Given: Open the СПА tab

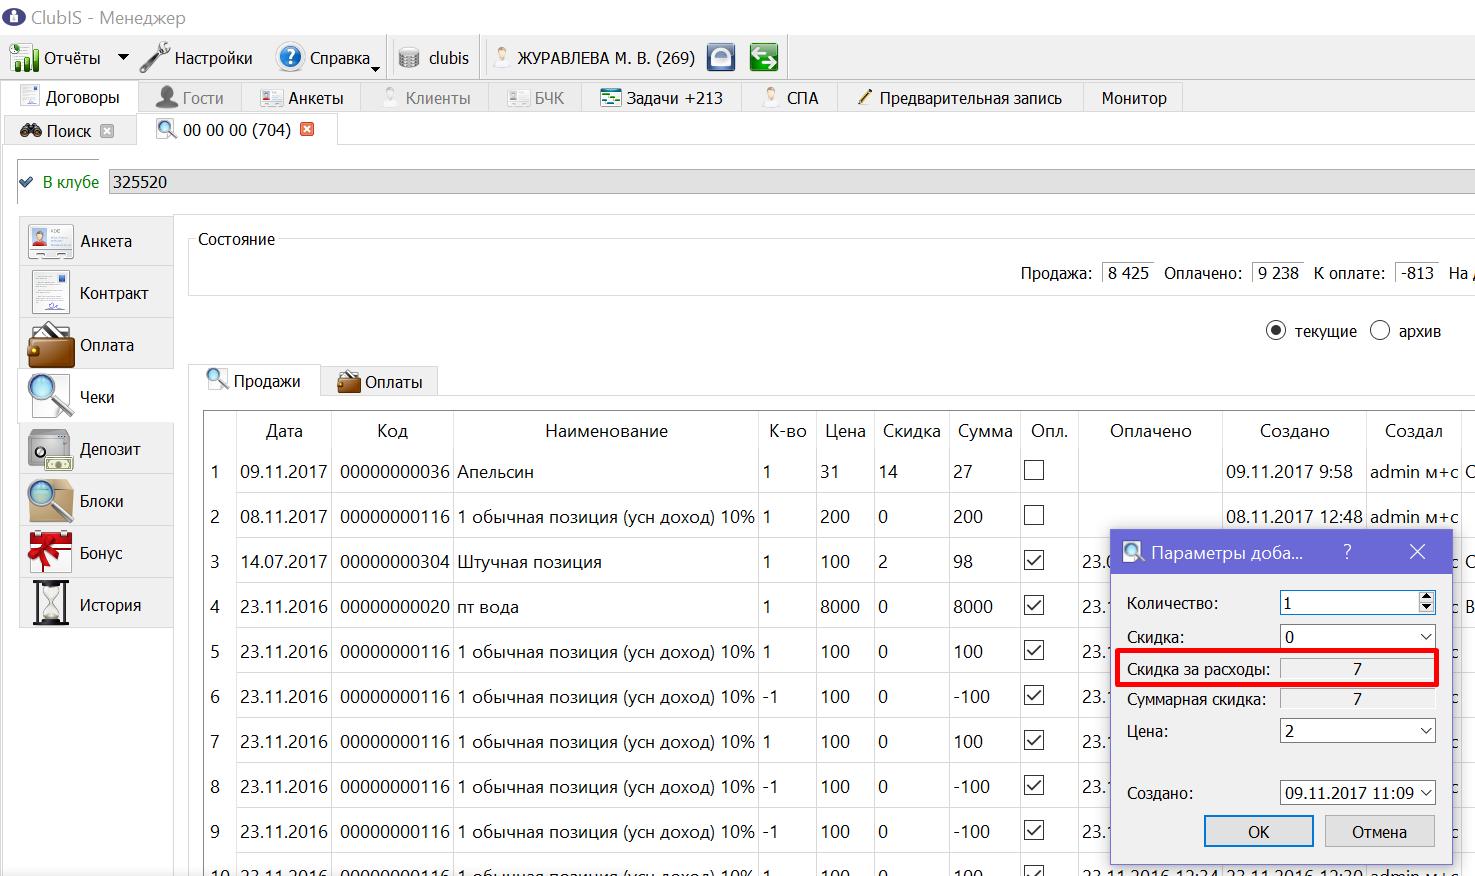Looking at the screenshot, I should (x=791, y=98).
